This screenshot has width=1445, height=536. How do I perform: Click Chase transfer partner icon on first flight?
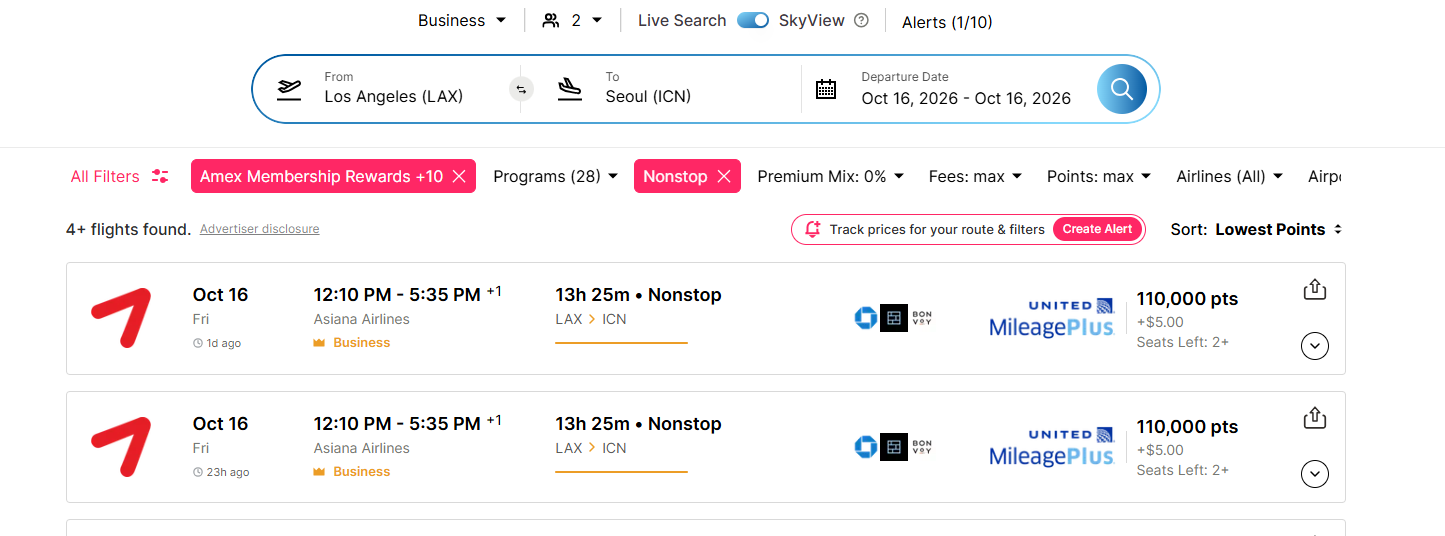click(x=865, y=318)
